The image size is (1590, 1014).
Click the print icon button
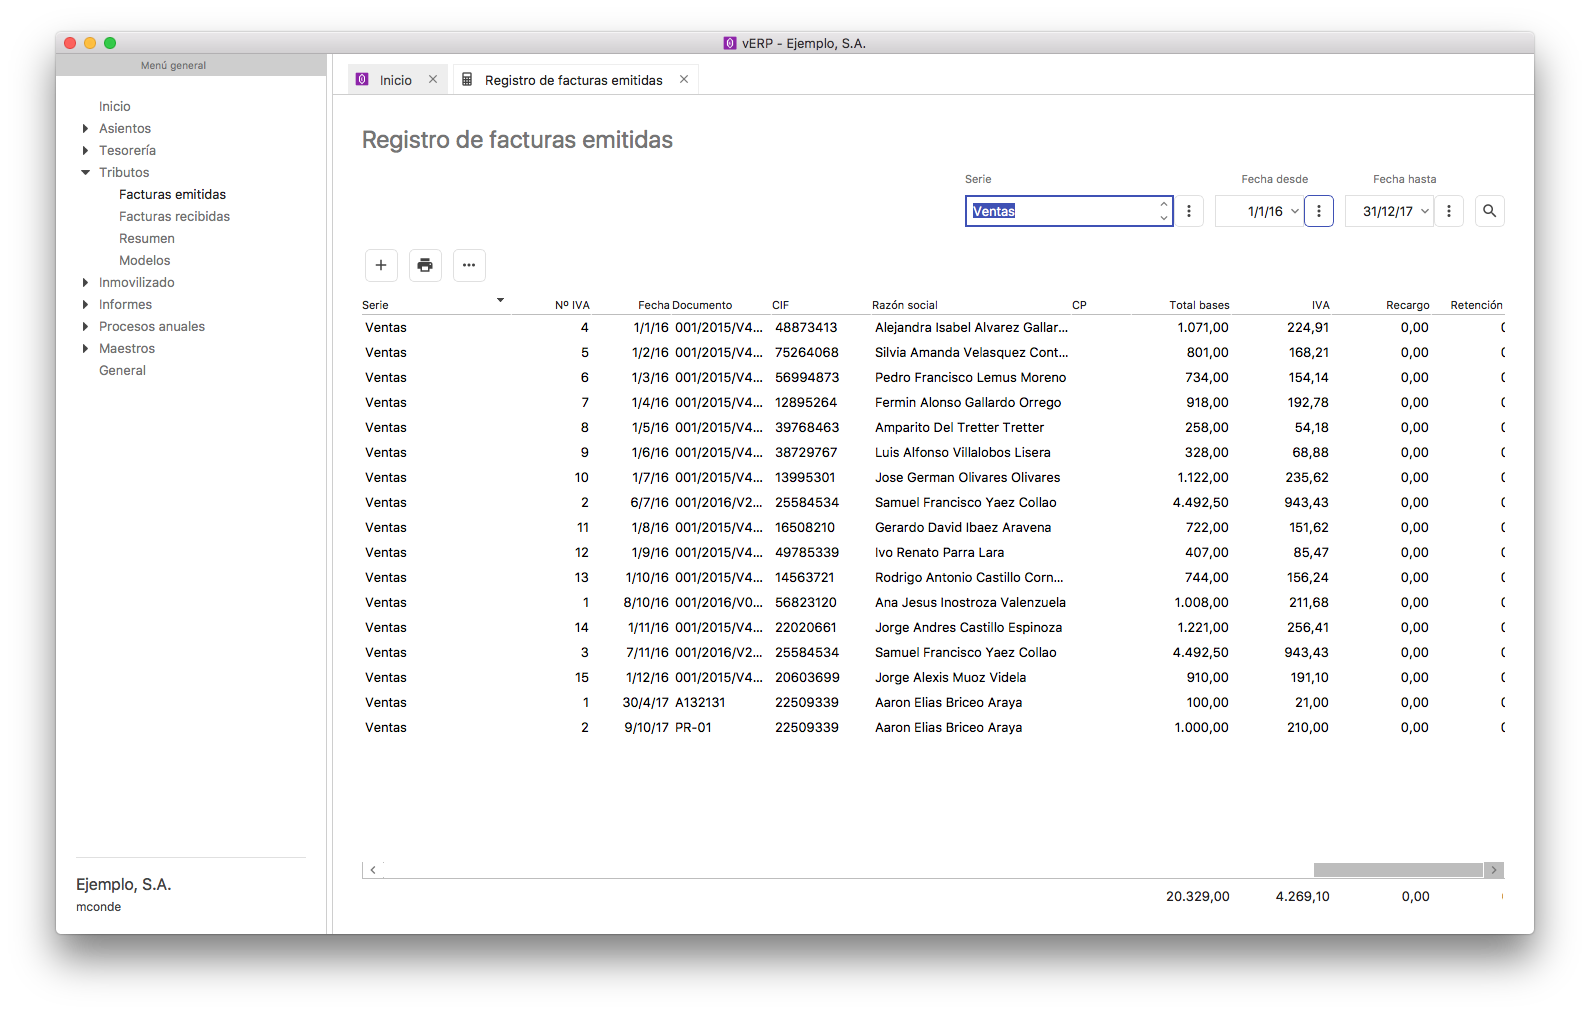pyautogui.click(x=425, y=265)
